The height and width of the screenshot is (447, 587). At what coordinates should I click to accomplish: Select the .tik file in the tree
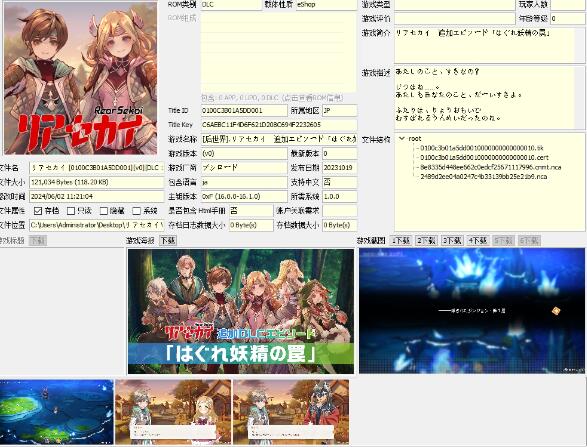coord(481,148)
